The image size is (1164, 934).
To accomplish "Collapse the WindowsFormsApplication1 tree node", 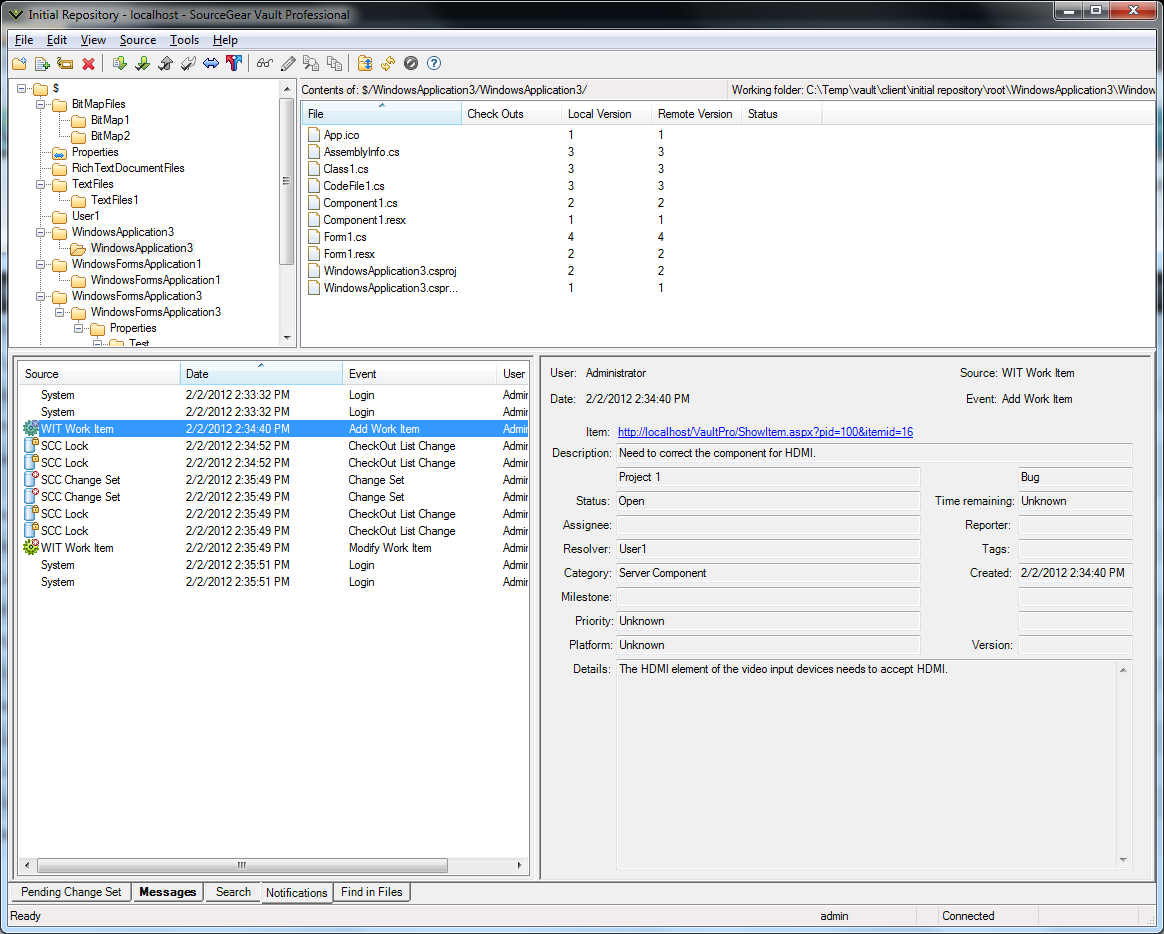I will point(41,264).
